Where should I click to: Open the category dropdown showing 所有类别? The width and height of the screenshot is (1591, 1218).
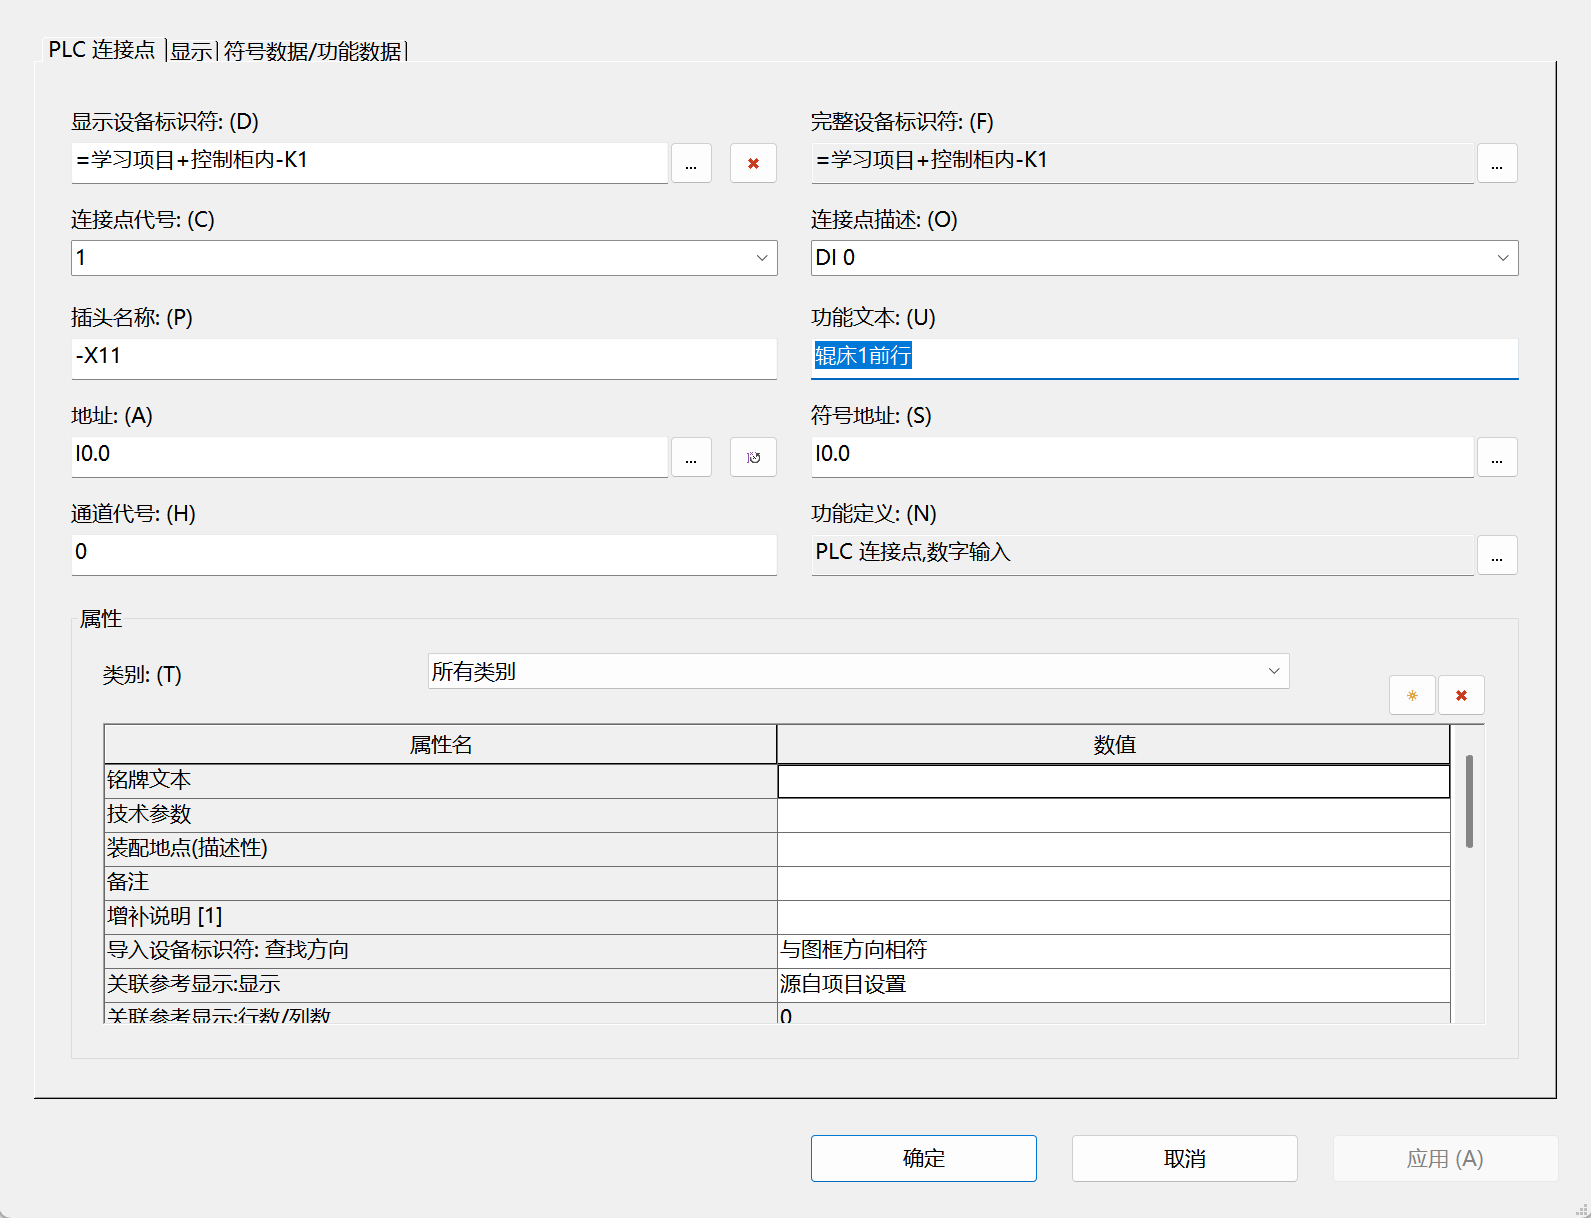1274,671
